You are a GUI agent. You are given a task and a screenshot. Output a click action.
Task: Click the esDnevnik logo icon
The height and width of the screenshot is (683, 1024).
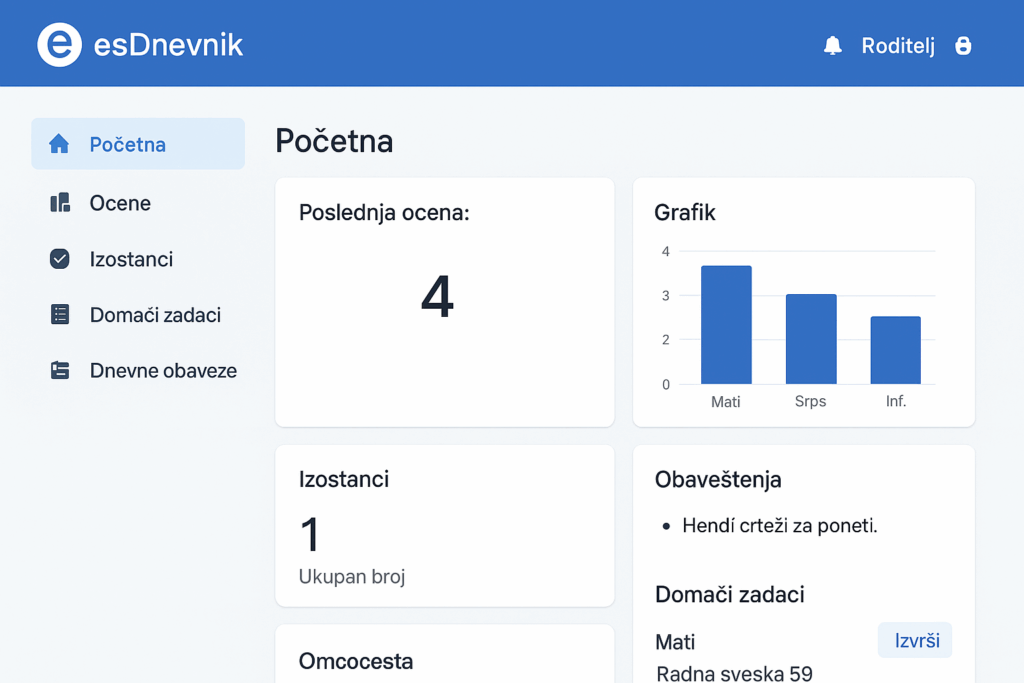59,45
